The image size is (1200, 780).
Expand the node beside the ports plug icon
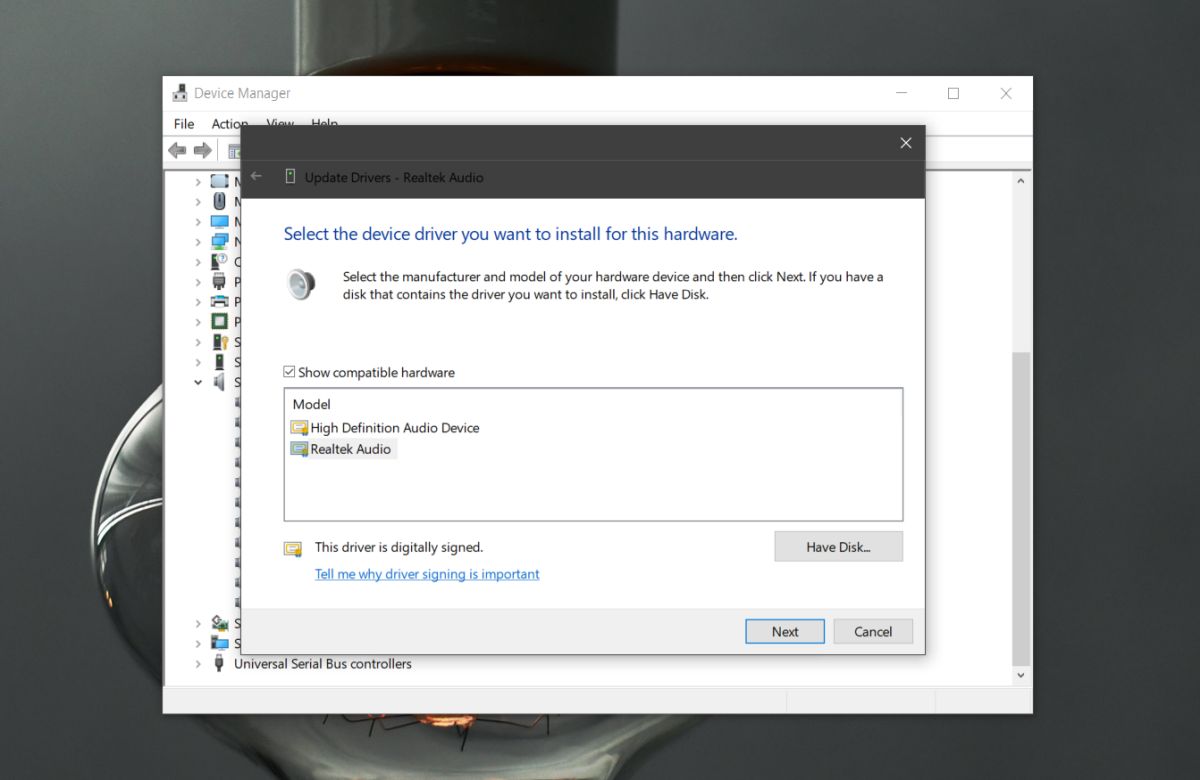coord(198,282)
